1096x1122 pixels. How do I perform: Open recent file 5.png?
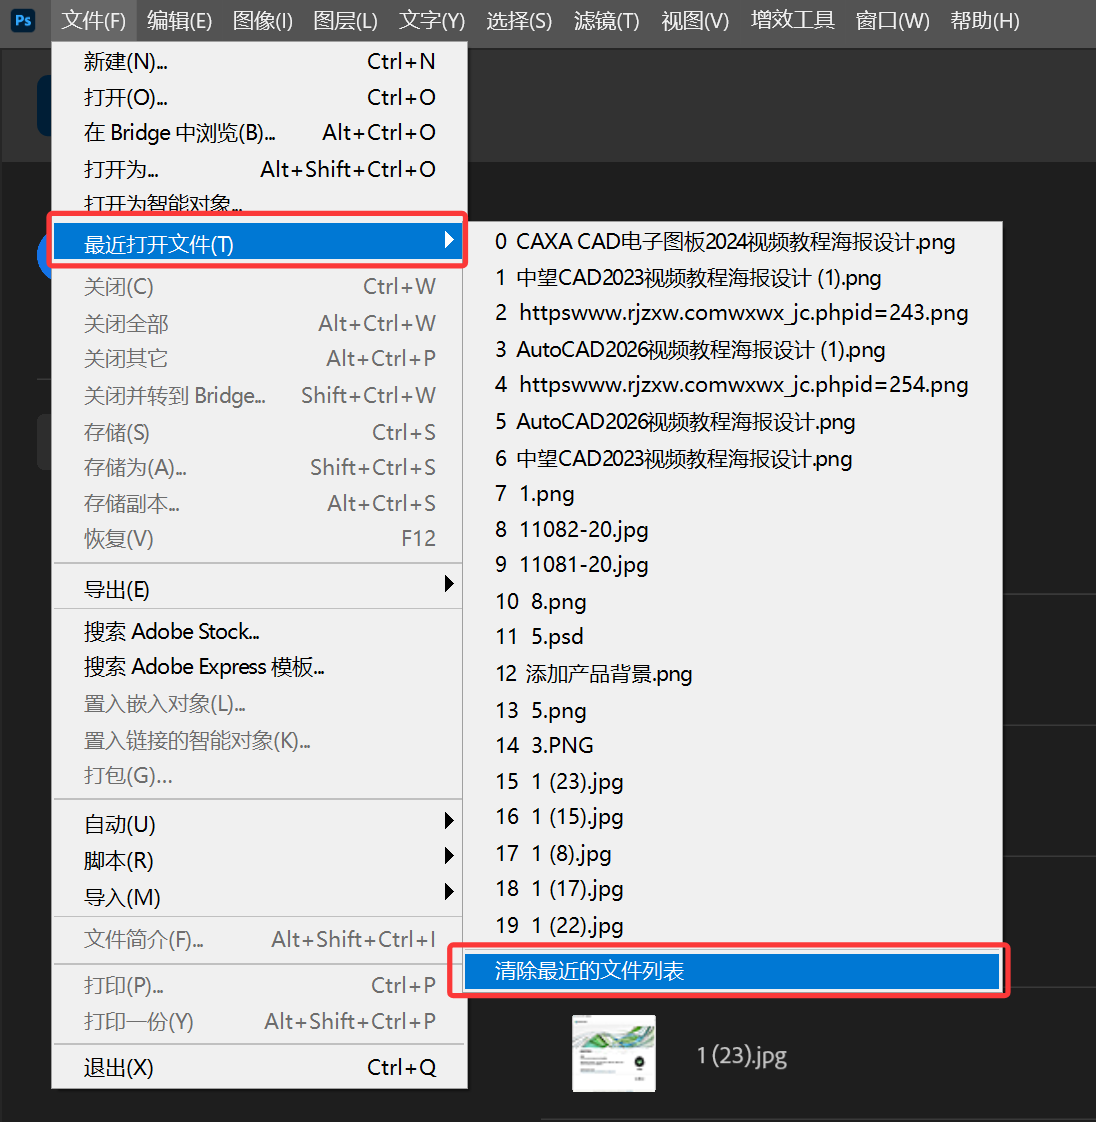tap(733, 710)
